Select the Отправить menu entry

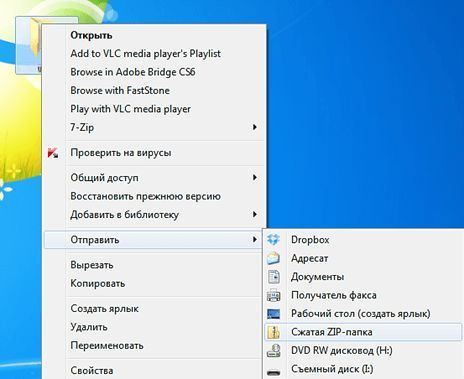click(153, 240)
